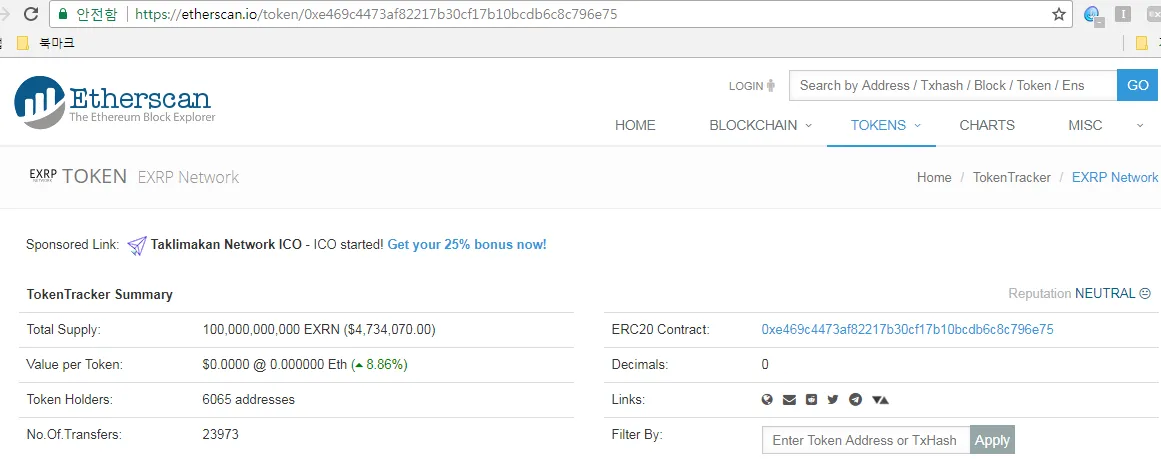
Task: Open the token website globe link icon
Action: coord(767,400)
